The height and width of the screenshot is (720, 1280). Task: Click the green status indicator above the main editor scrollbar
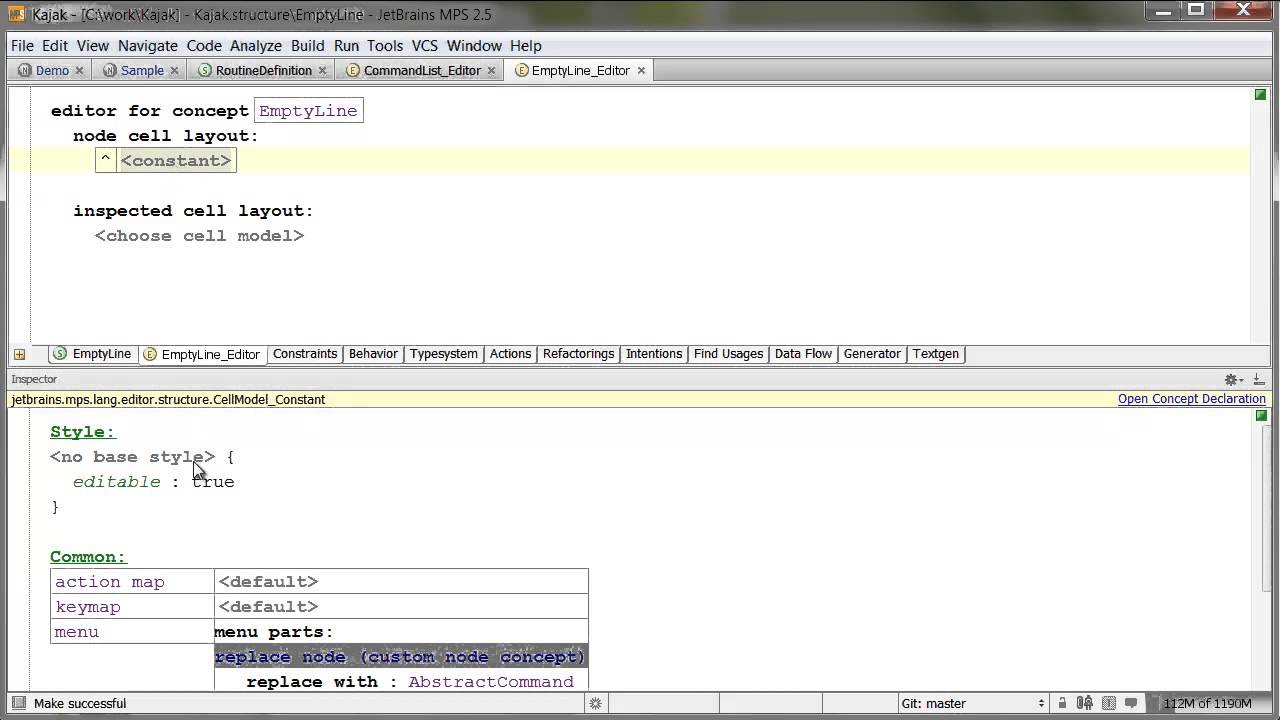click(1261, 95)
